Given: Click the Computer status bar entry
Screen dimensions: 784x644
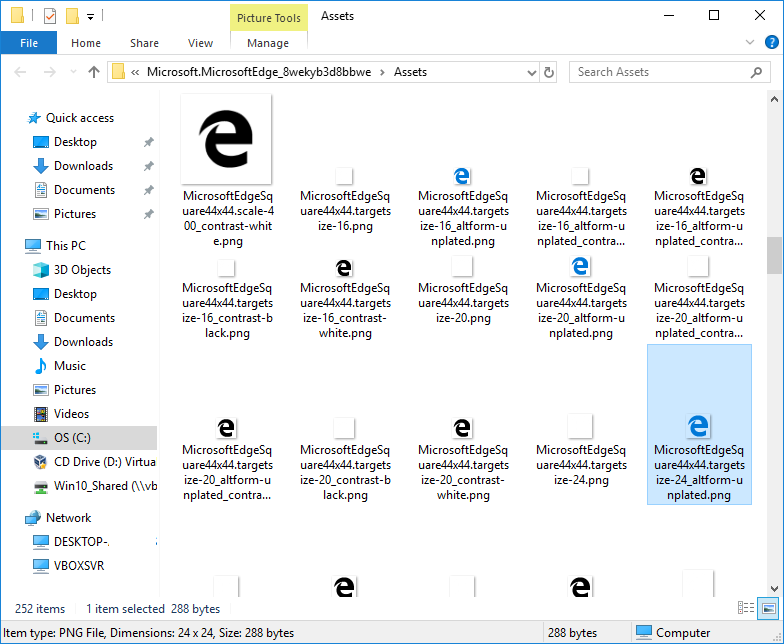Looking at the screenshot, I should pos(673,632).
